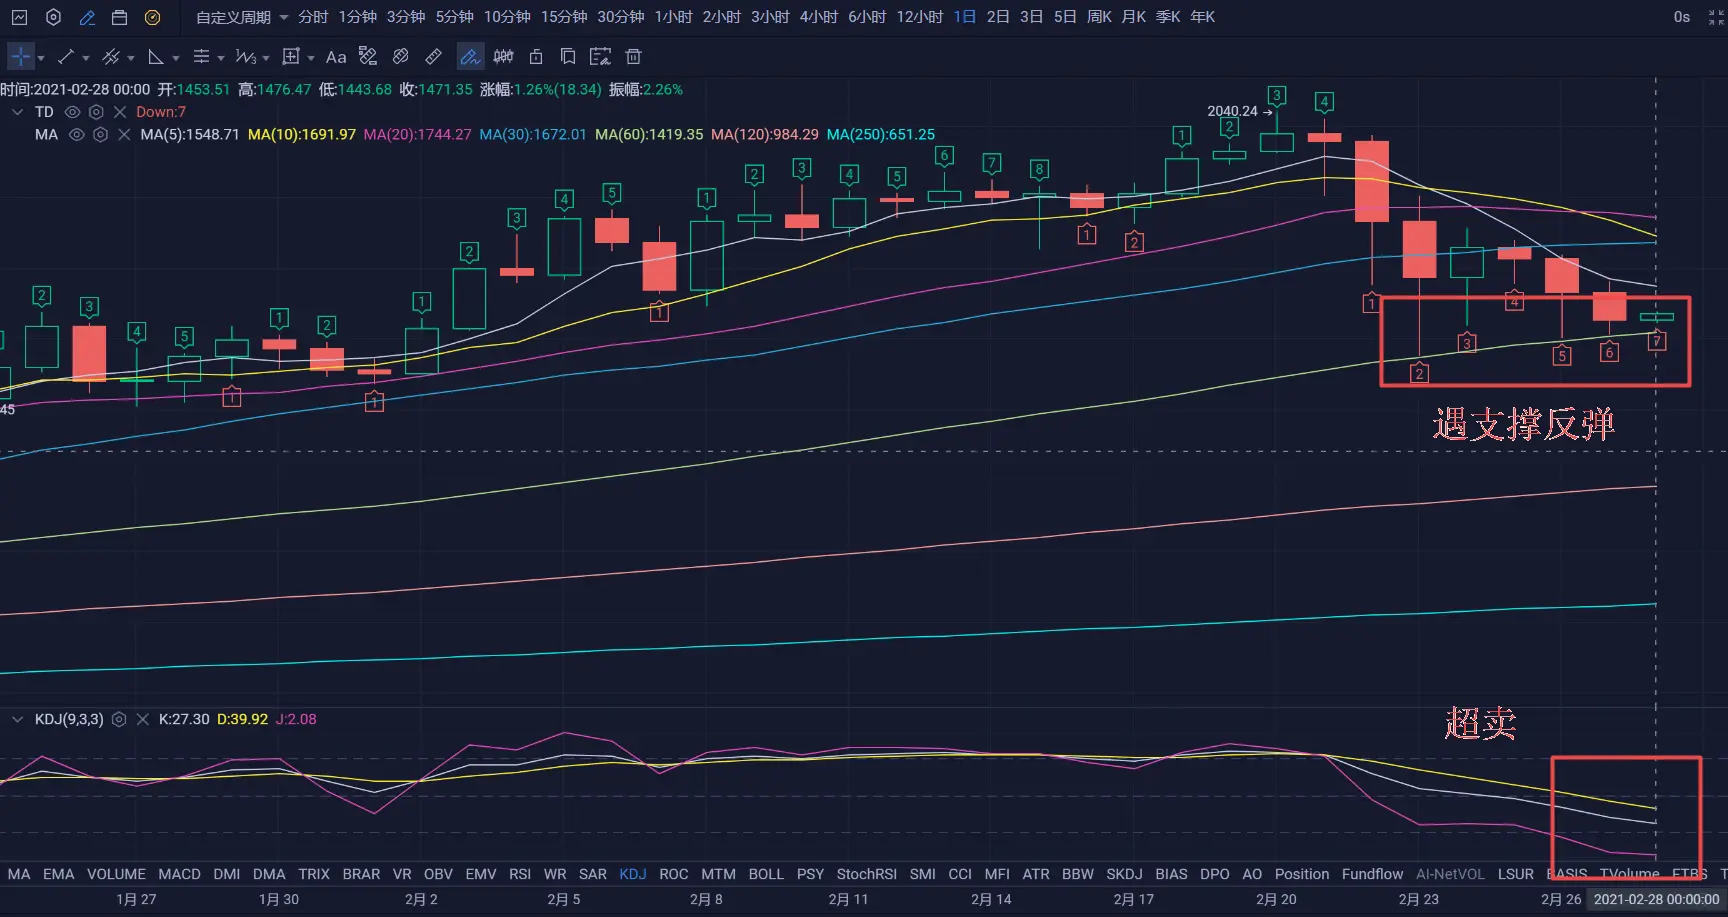Expand the crosshair cursor tool dropdown arrow
The image size is (1728, 917).
tap(40, 58)
